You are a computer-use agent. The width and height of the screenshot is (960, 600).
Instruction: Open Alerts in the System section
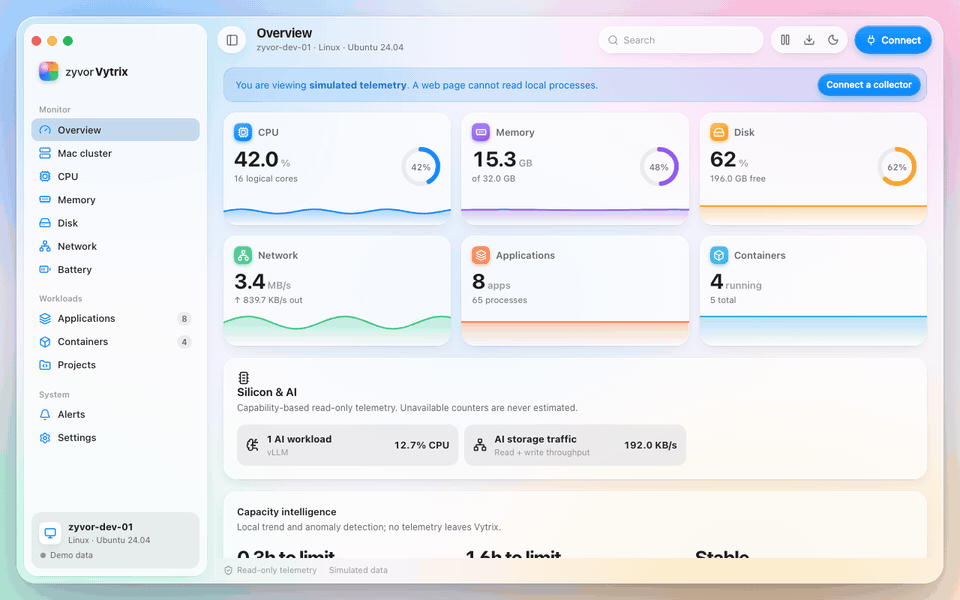(x=115, y=414)
